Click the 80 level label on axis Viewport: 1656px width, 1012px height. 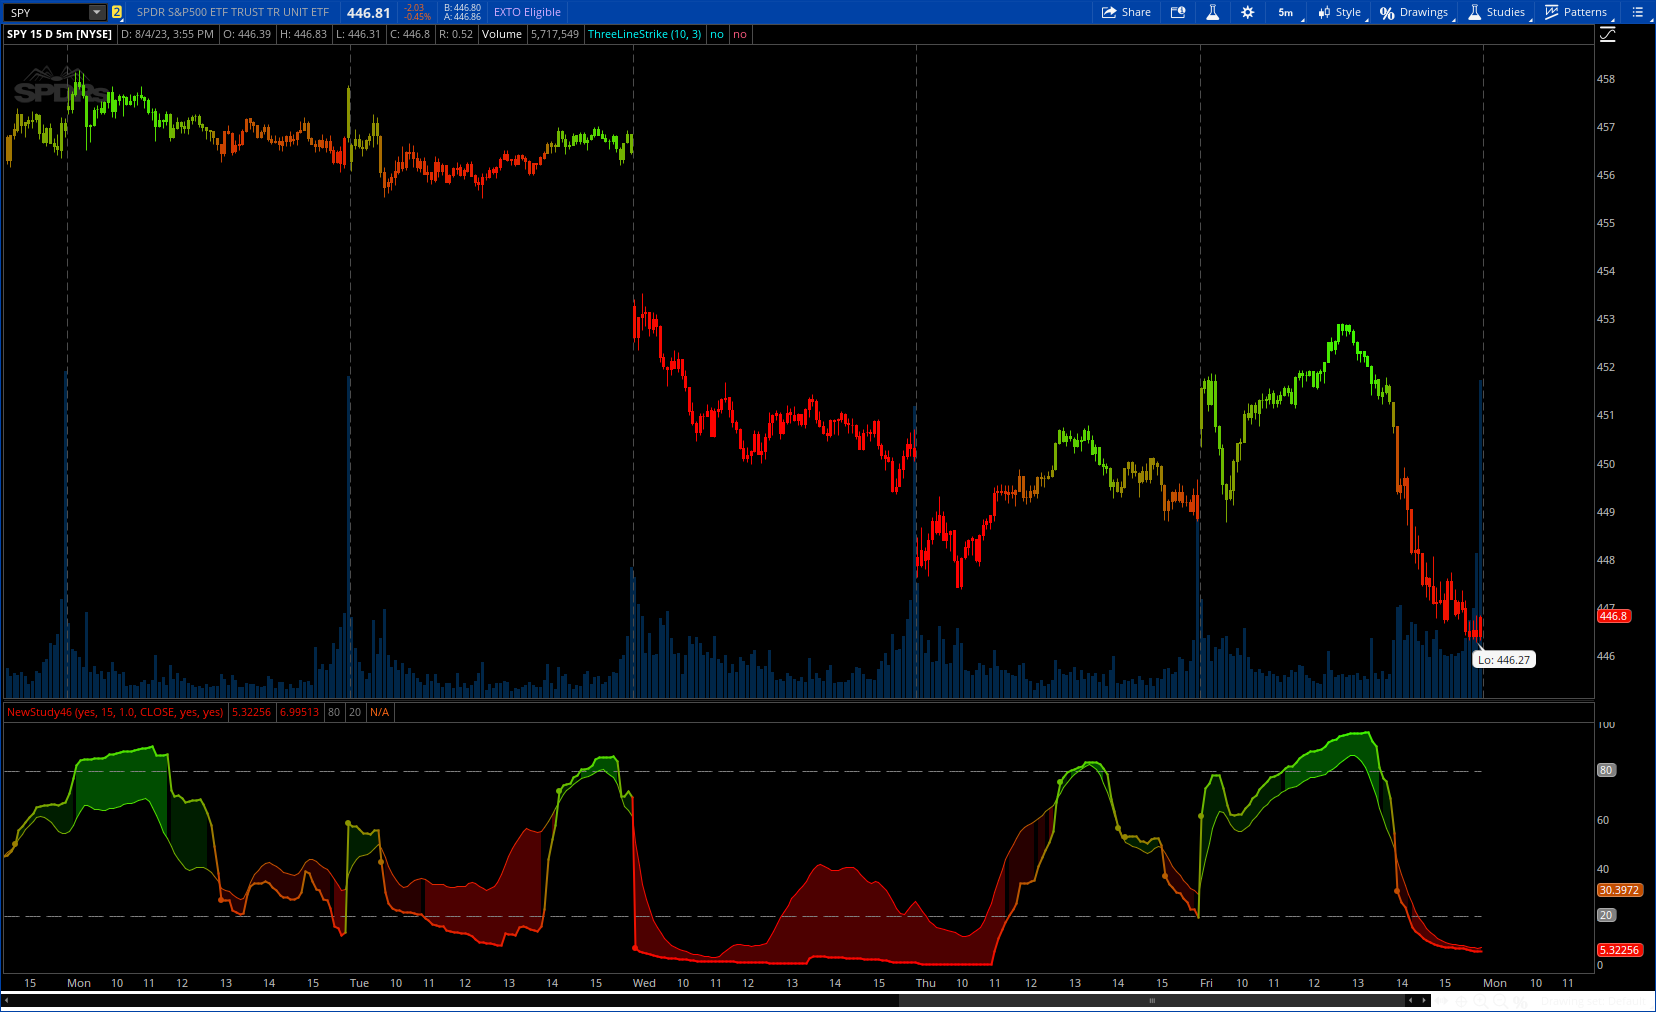pyautogui.click(x=1606, y=770)
